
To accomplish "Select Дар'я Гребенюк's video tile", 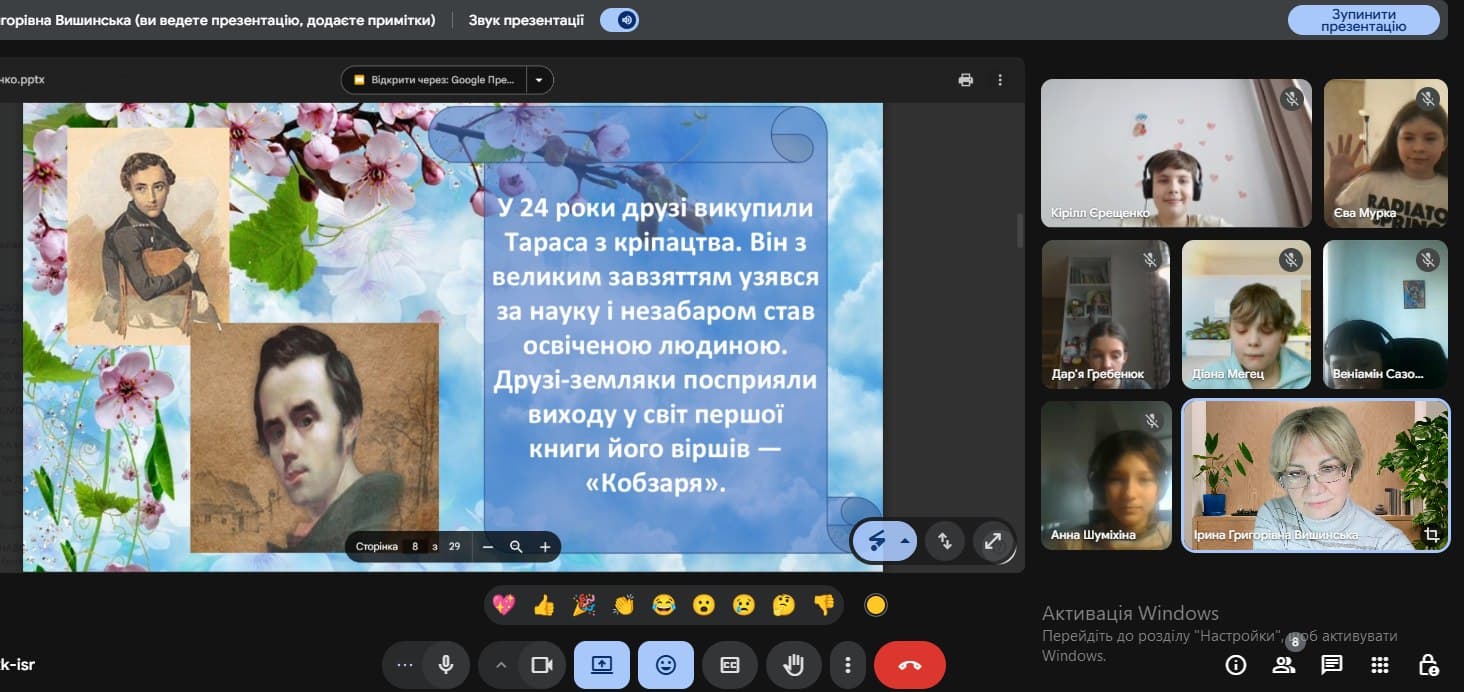I will pos(1106,314).
